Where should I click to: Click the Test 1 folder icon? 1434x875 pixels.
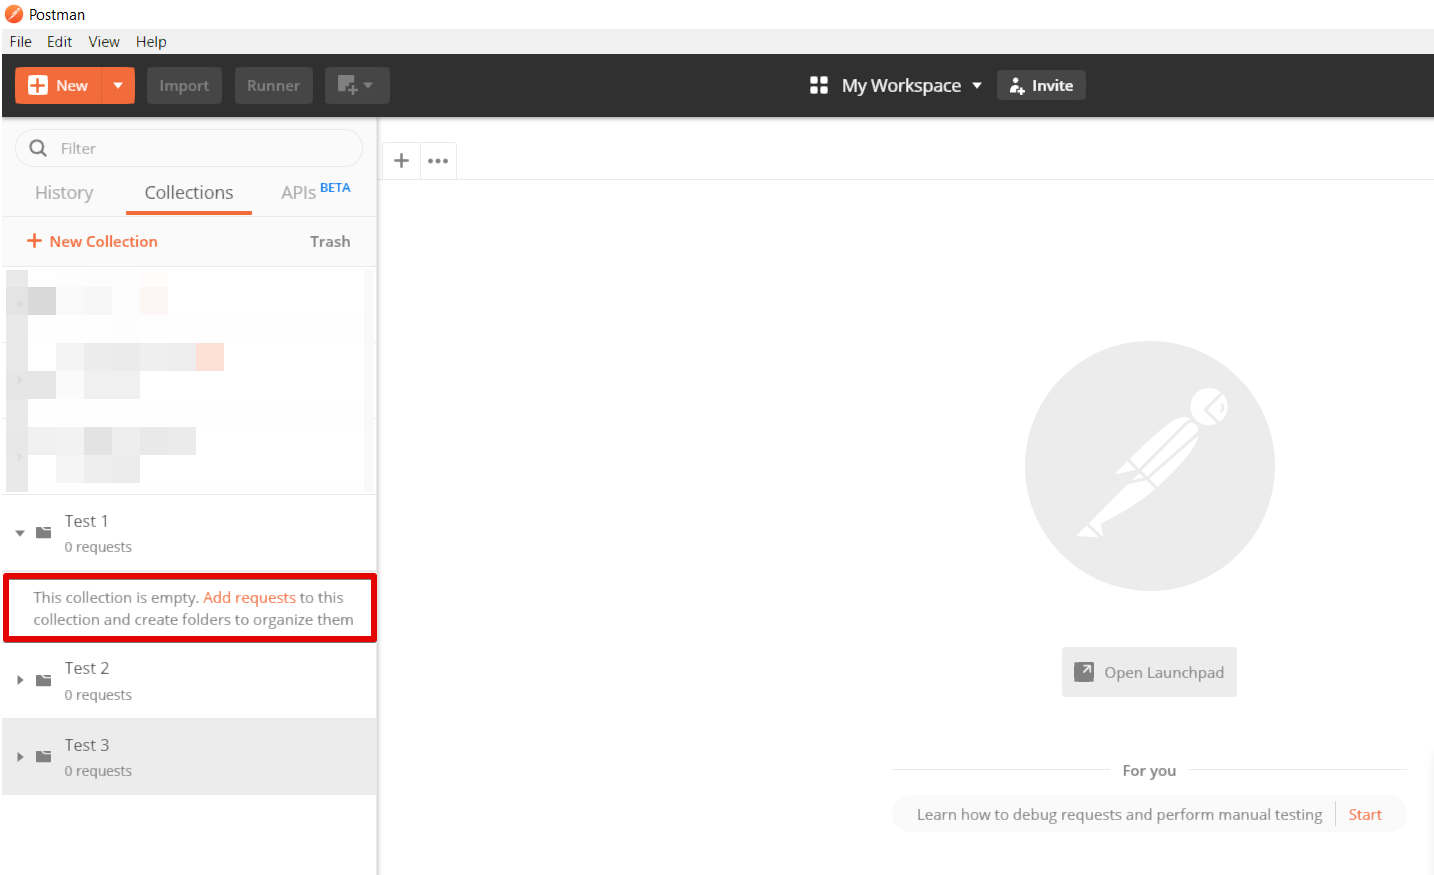coord(44,533)
